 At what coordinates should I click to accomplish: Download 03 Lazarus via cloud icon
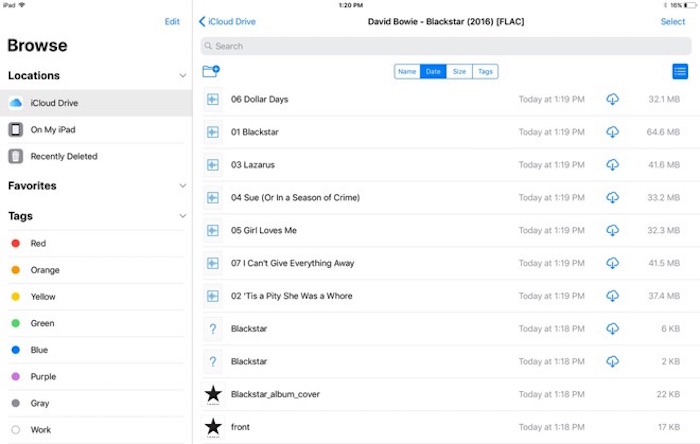click(x=612, y=165)
